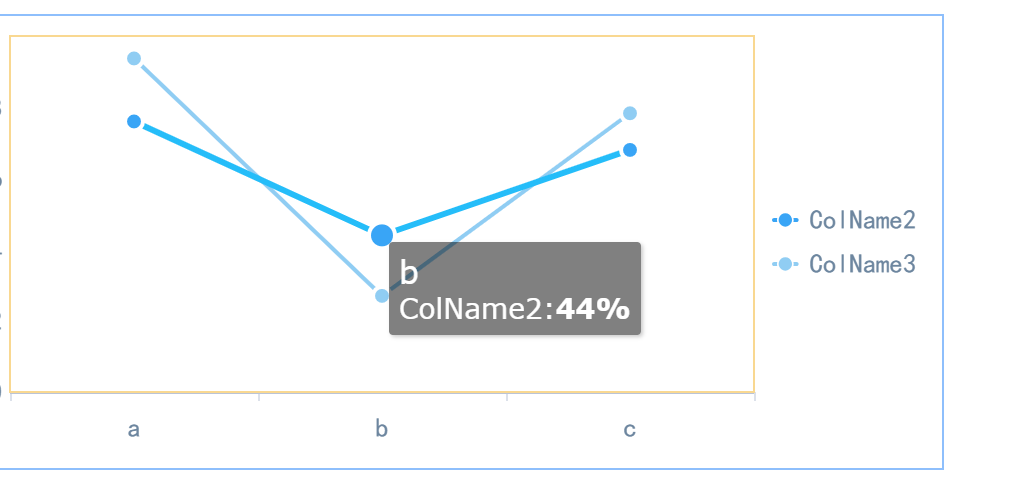Click the ColName2 legend marker icon
Screen dimensions: 1017x496
[785, 220]
